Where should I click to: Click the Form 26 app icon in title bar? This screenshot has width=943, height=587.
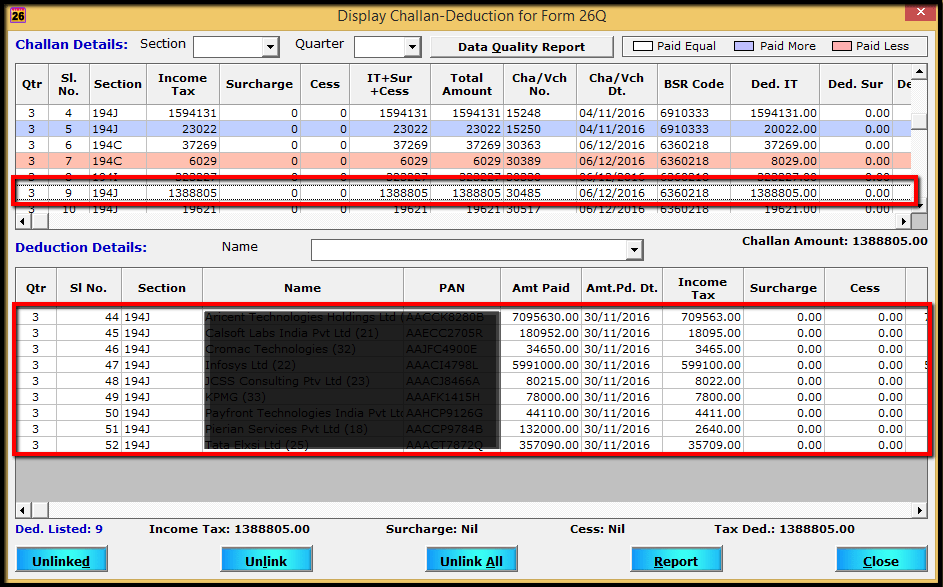point(18,15)
